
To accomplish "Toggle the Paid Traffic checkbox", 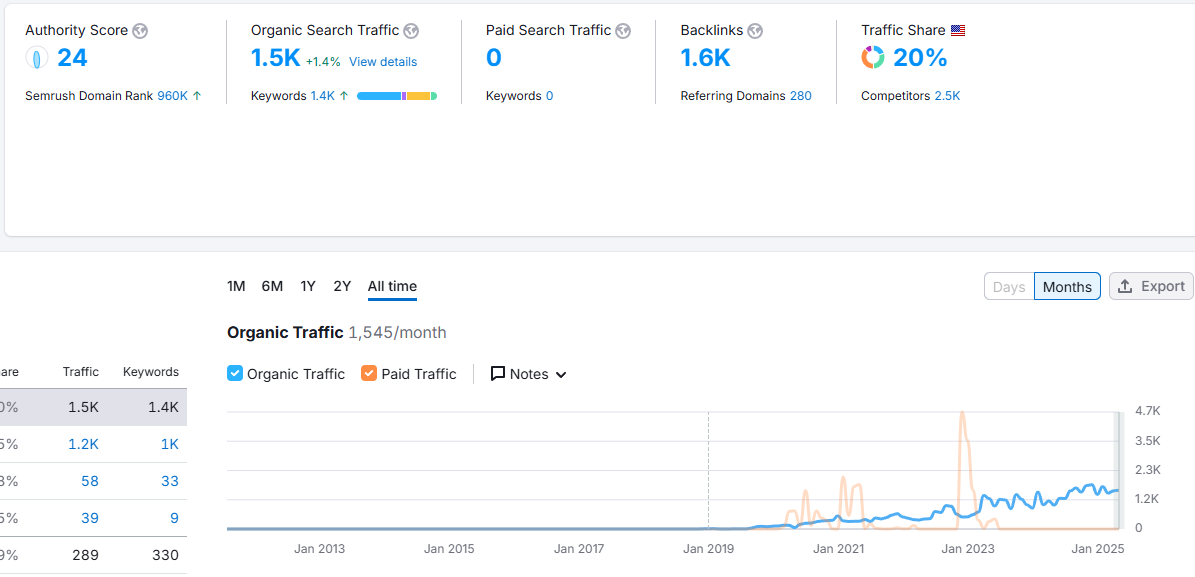I will coord(369,374).
